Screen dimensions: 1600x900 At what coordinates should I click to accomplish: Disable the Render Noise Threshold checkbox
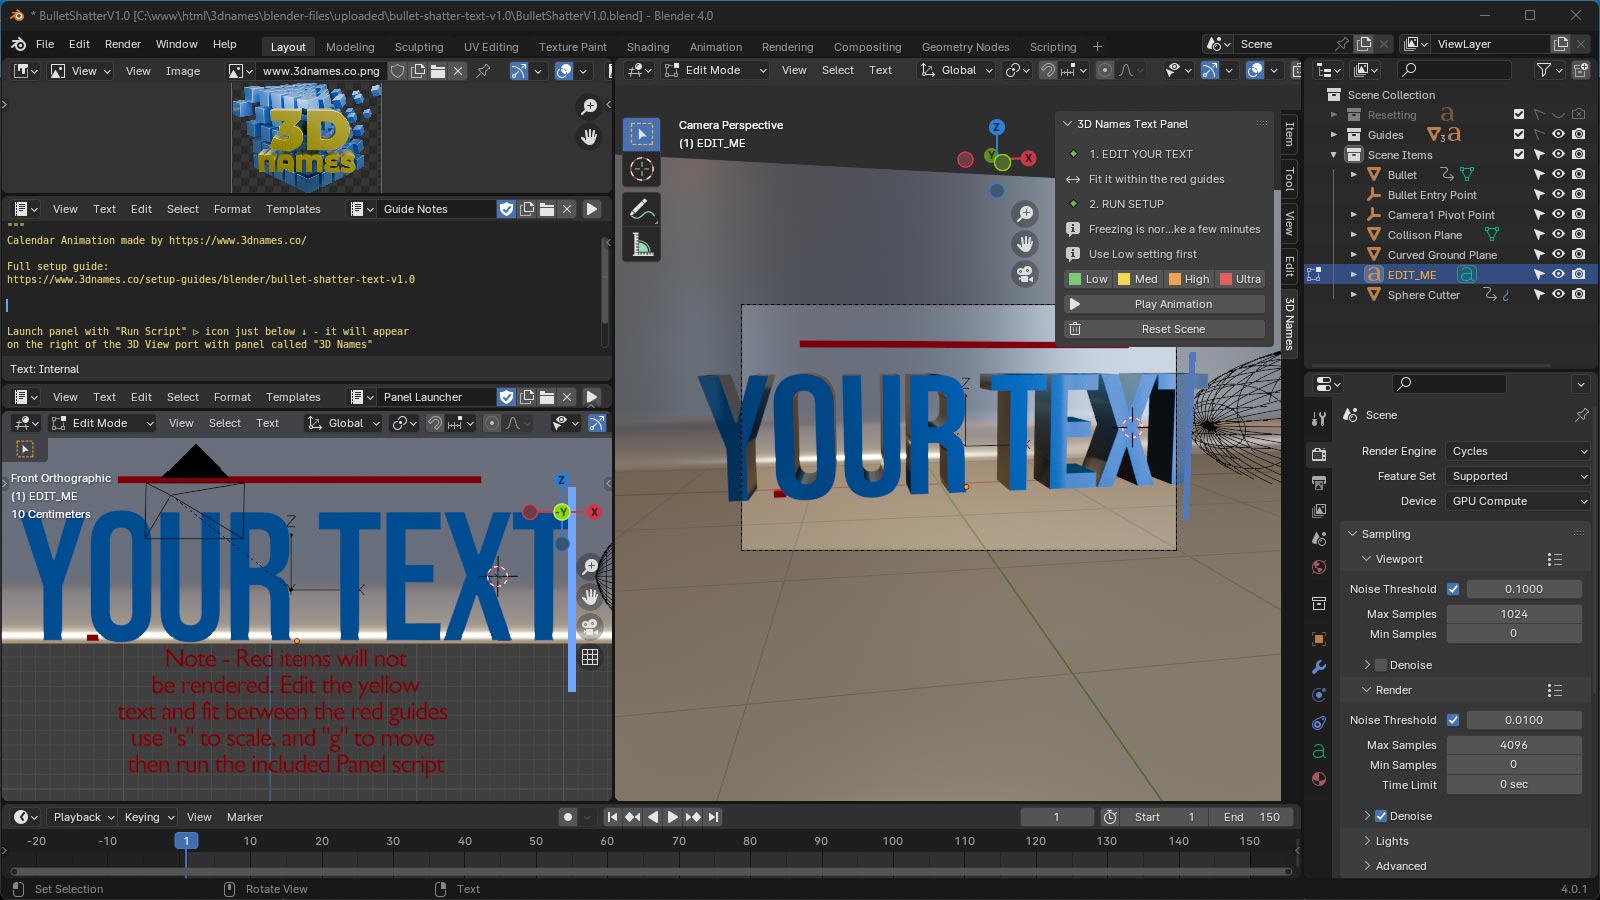click(1451, 719)
